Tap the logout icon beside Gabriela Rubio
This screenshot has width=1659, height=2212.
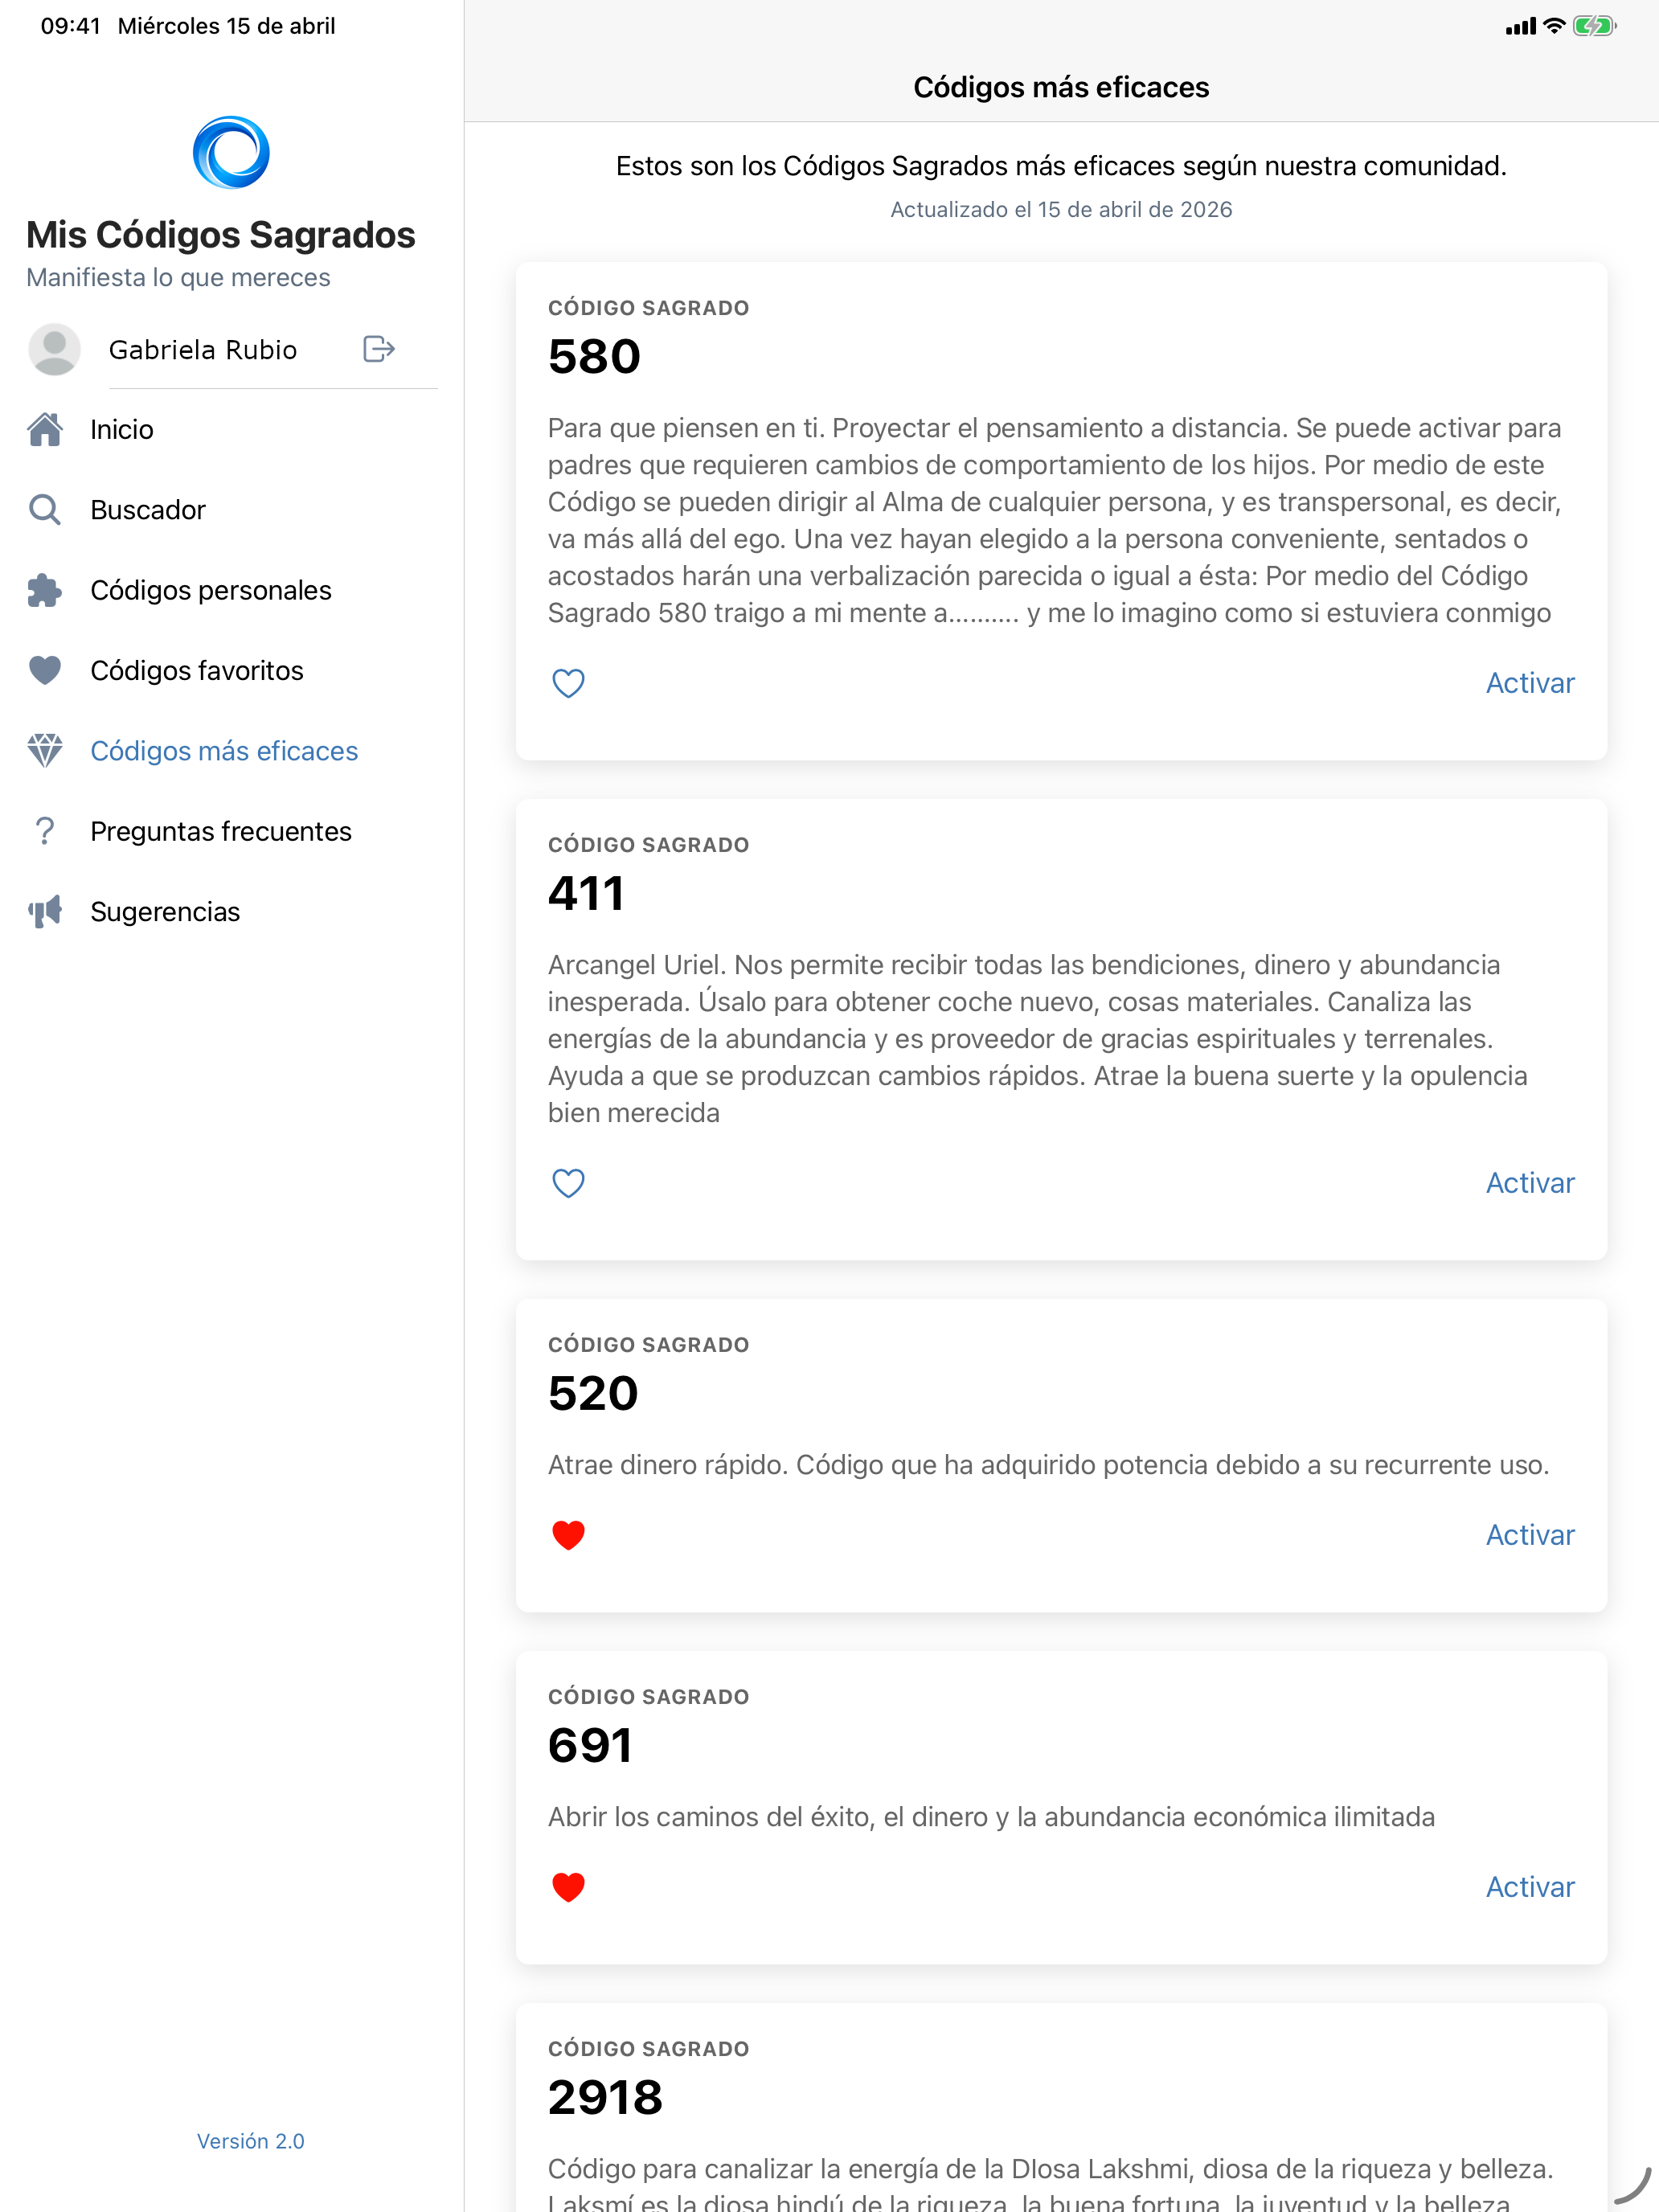[379, 349]
